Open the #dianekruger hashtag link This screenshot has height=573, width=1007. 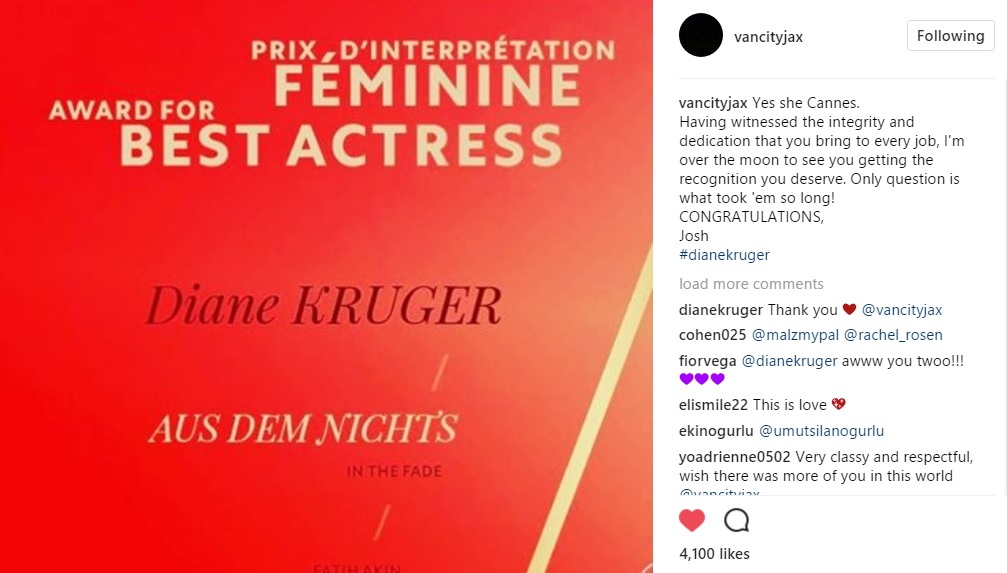click(724, 255)
